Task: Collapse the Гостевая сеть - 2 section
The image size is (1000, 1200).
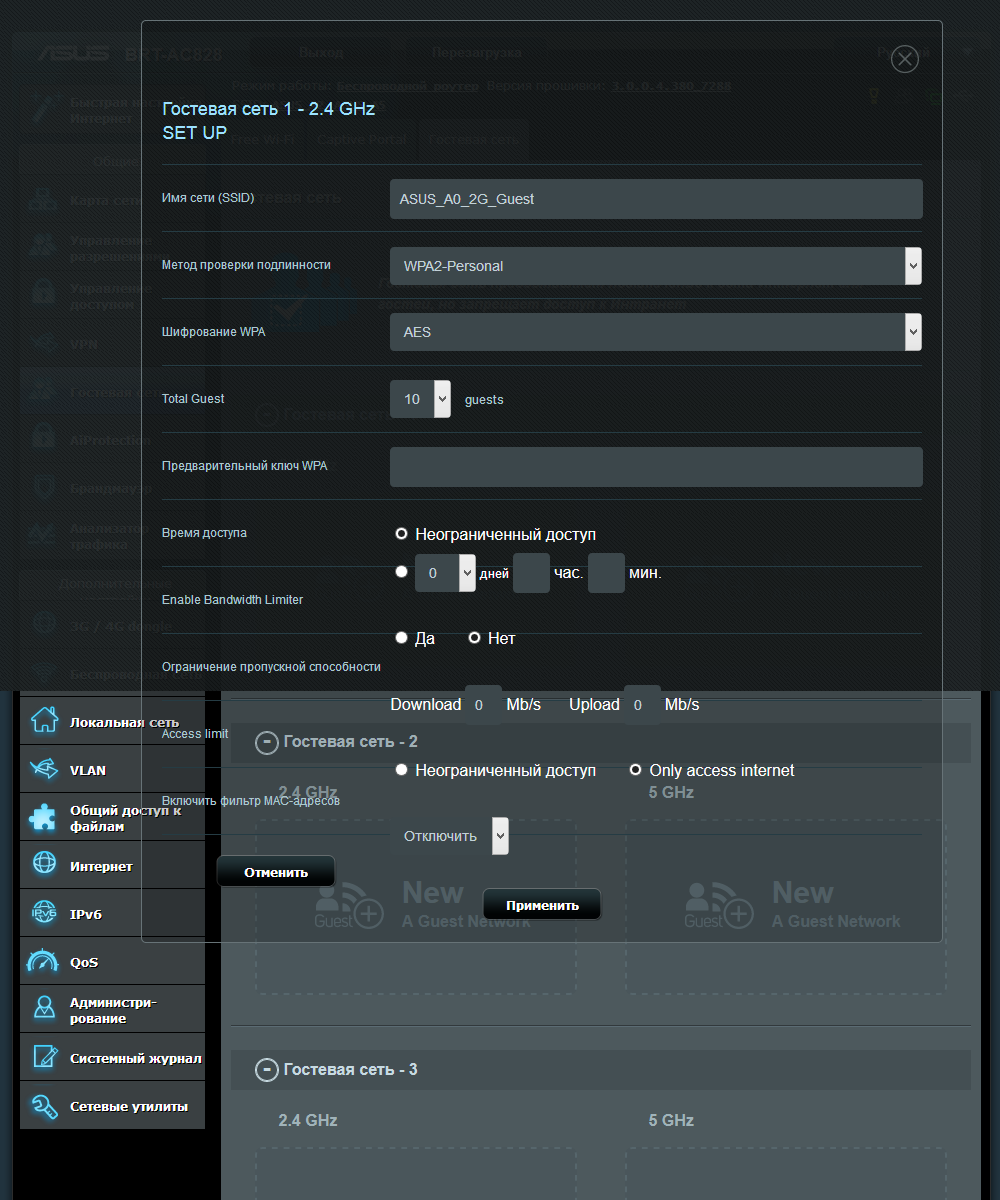Action: [x=266, y=742]
